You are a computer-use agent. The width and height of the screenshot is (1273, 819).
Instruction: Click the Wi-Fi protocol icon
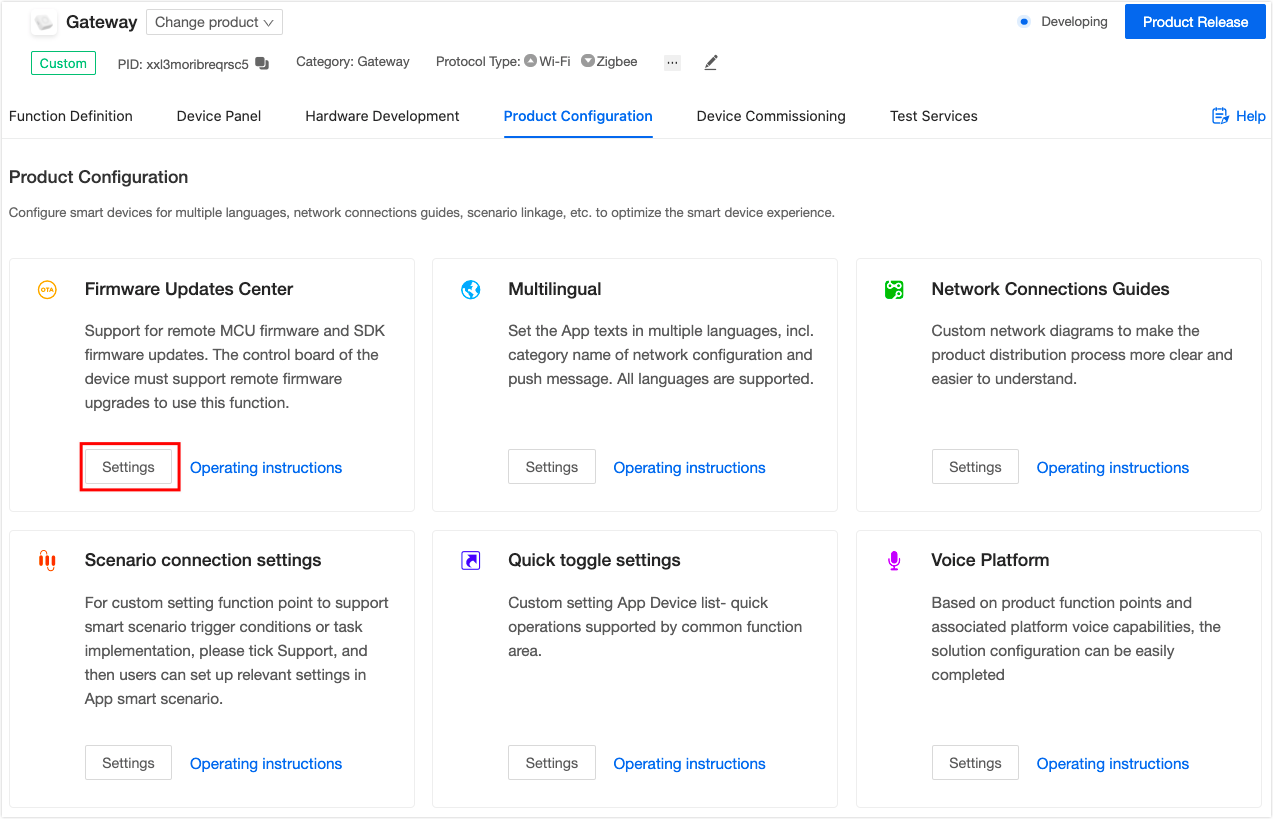pyautogui.click(x=530, y=61)
